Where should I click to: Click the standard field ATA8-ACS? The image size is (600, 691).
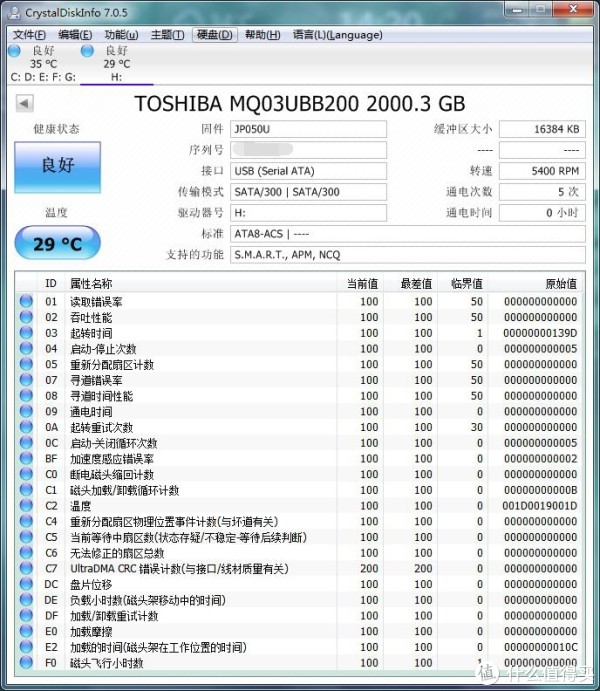tap(408, 234)
